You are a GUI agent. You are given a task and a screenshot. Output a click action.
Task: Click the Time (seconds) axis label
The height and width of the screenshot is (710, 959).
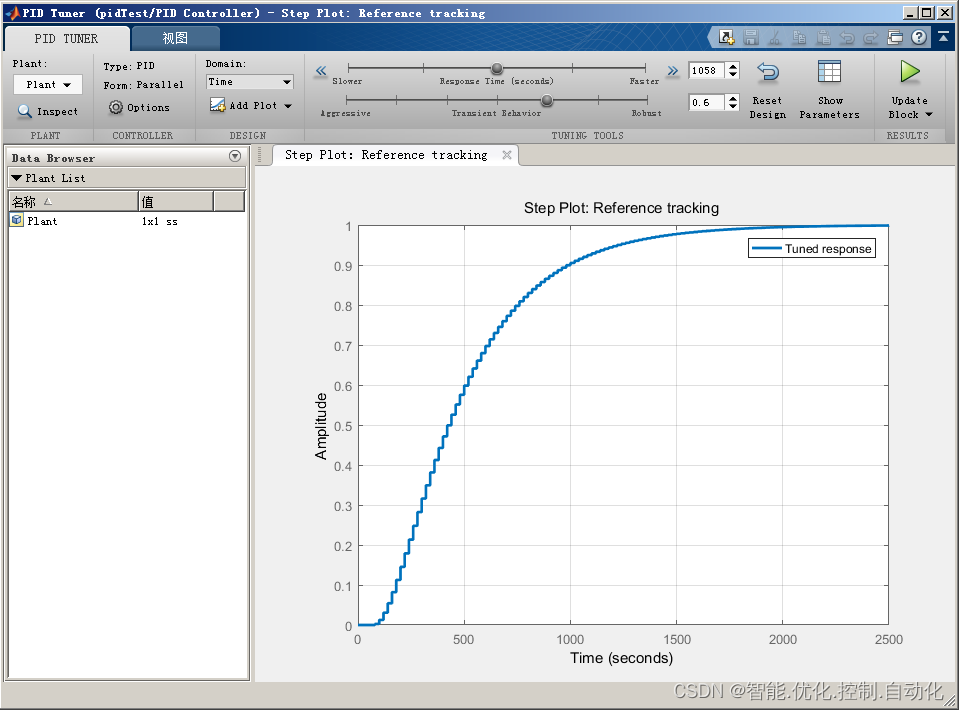[x=621, y=658]
